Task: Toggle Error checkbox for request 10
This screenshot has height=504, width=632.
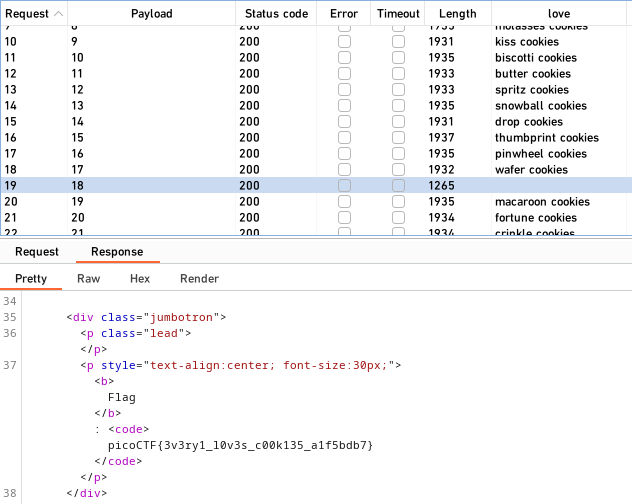Action: click(x=344, y=42)
